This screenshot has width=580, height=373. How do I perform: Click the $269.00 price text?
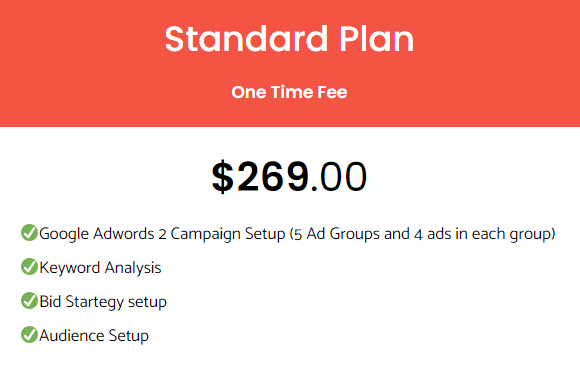[x=289, y=177]
